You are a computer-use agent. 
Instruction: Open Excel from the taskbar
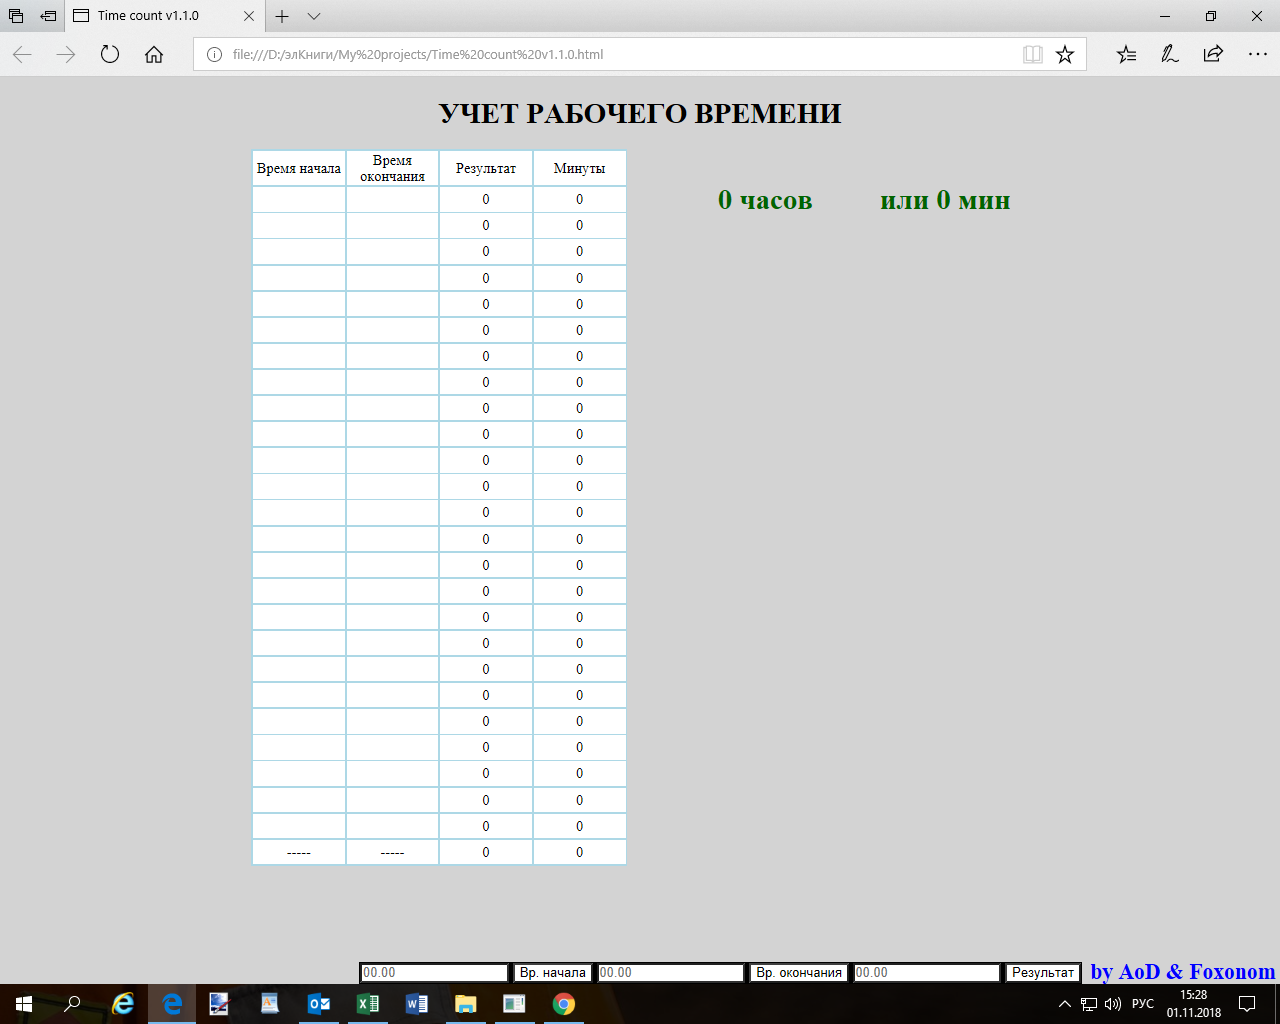[367, 1004]
